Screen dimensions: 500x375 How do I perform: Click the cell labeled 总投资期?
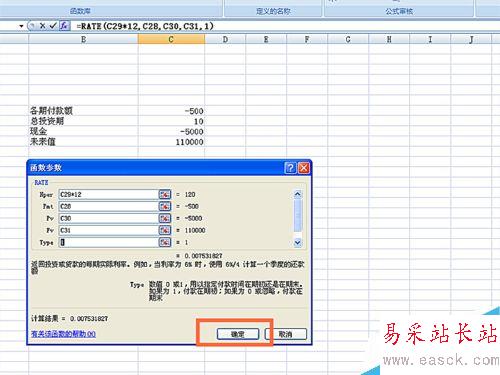[83, 121]
